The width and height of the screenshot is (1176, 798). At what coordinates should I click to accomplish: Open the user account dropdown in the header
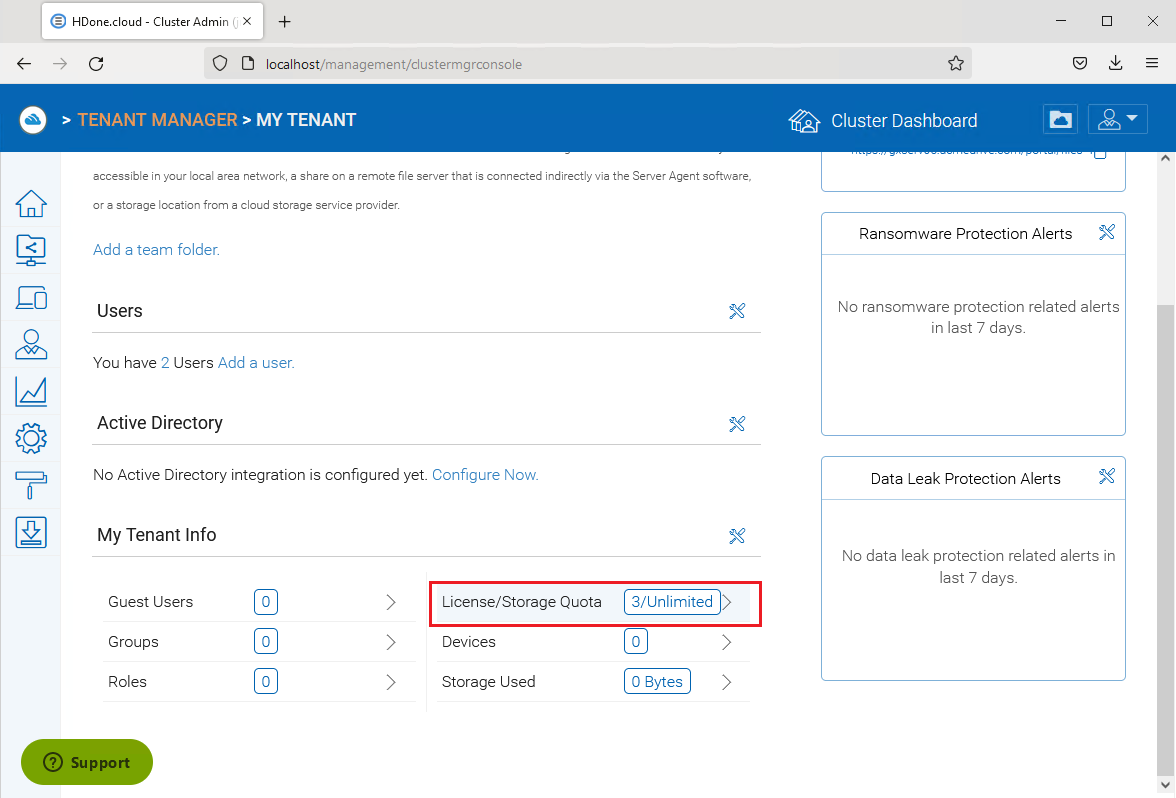[x=1117, y=118]
